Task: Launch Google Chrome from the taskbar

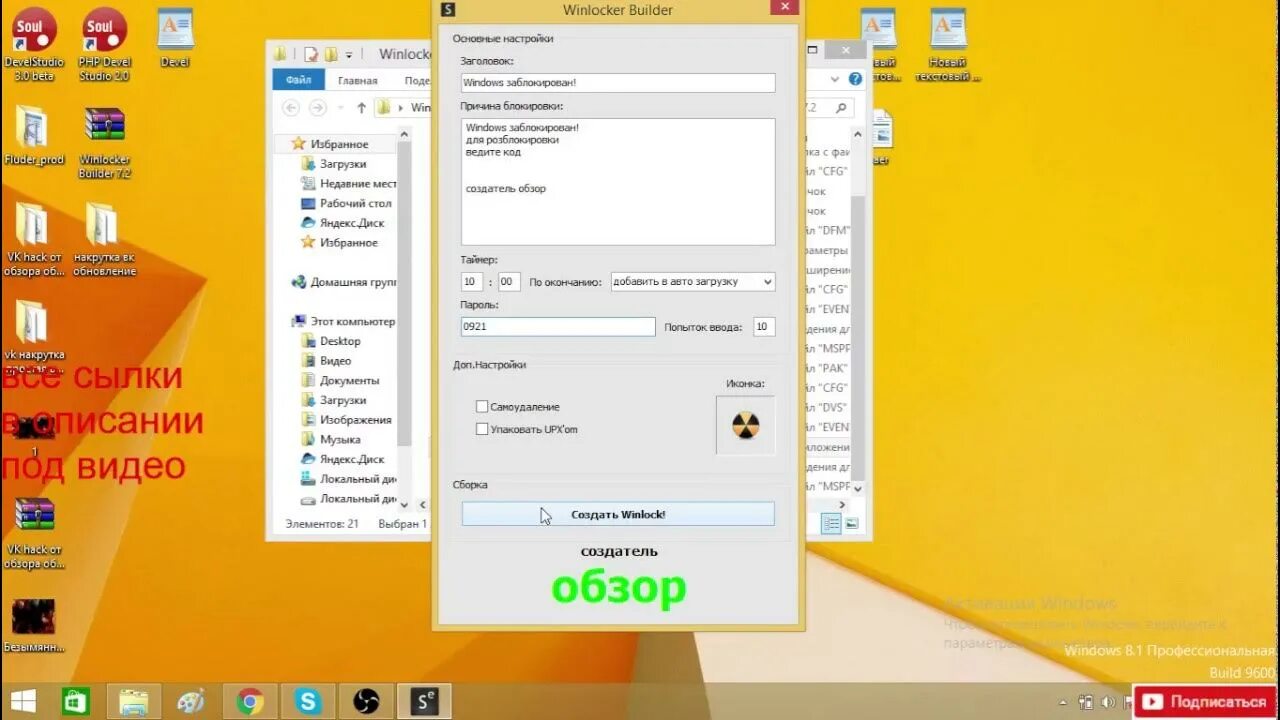Action: (x=250, y=701)
